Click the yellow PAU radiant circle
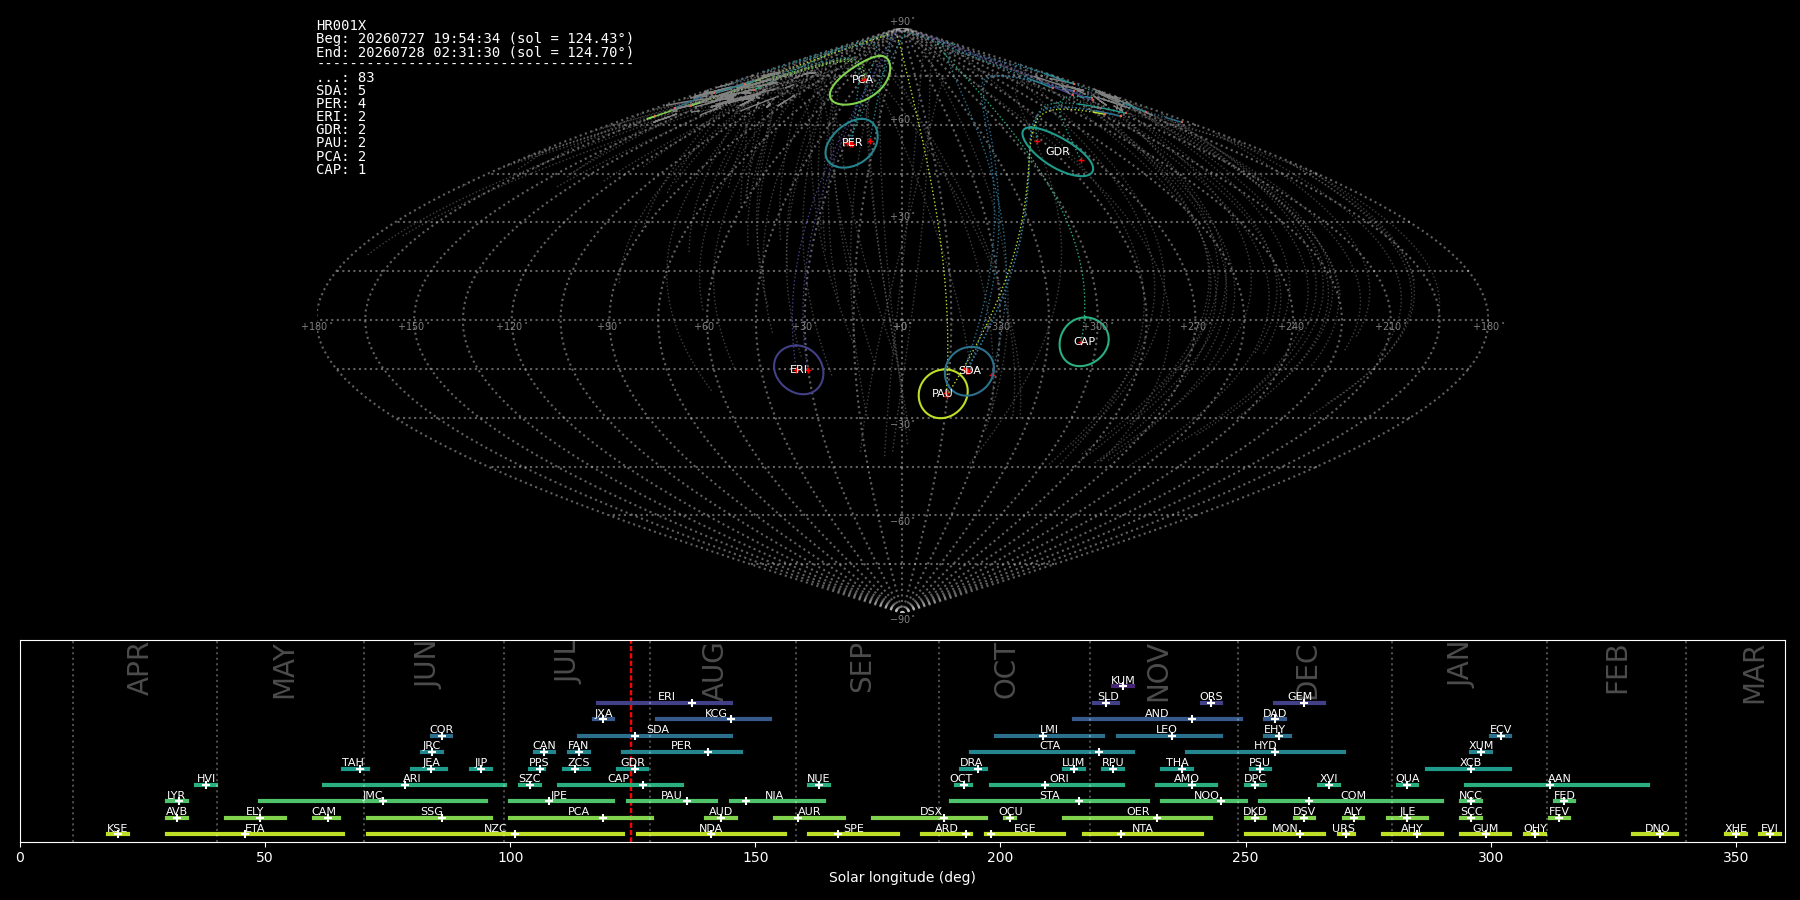Screen dimensions: 1800x900 pos(943,393)
